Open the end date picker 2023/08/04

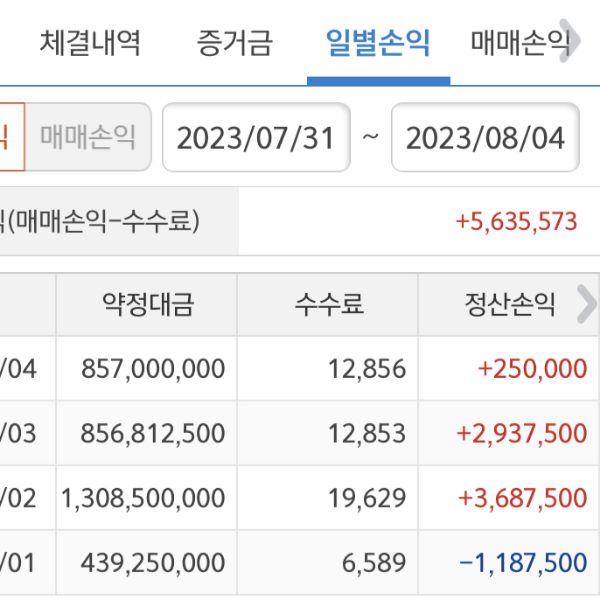485,137
